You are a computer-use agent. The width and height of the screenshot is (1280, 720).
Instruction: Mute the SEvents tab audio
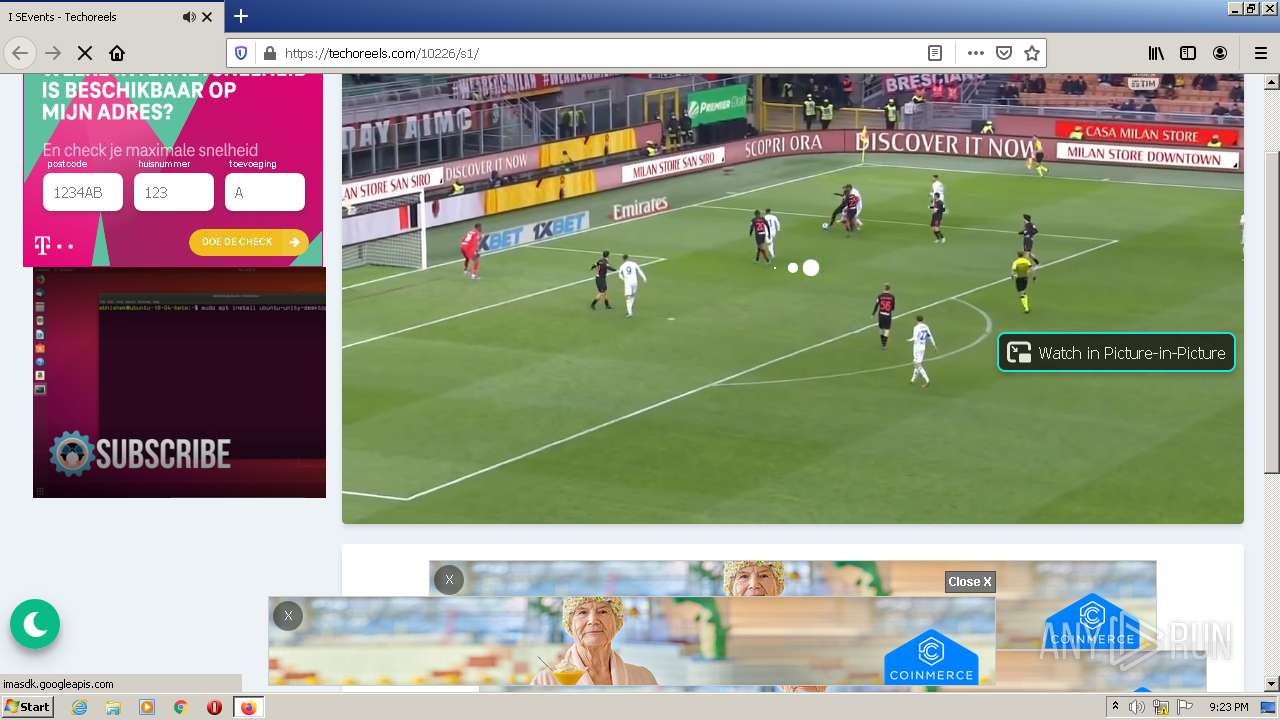coord(189,17)
